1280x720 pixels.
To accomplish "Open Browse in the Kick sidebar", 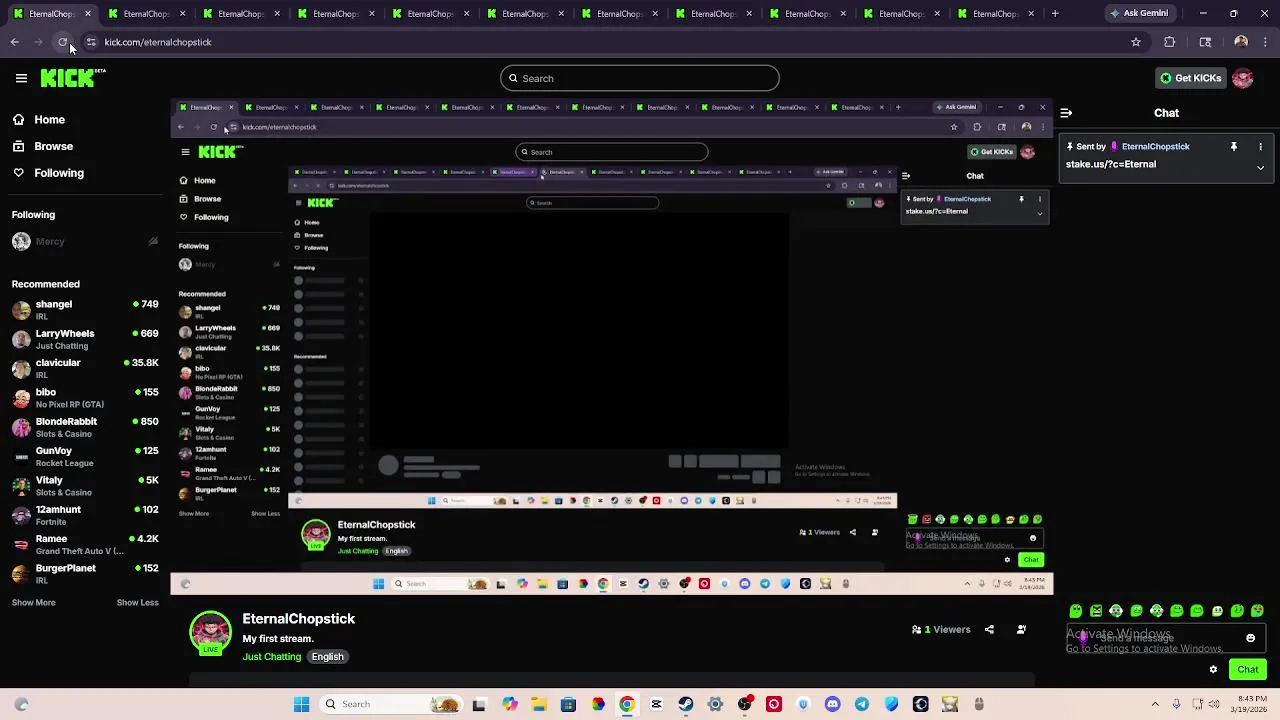I will coord(43,146).
